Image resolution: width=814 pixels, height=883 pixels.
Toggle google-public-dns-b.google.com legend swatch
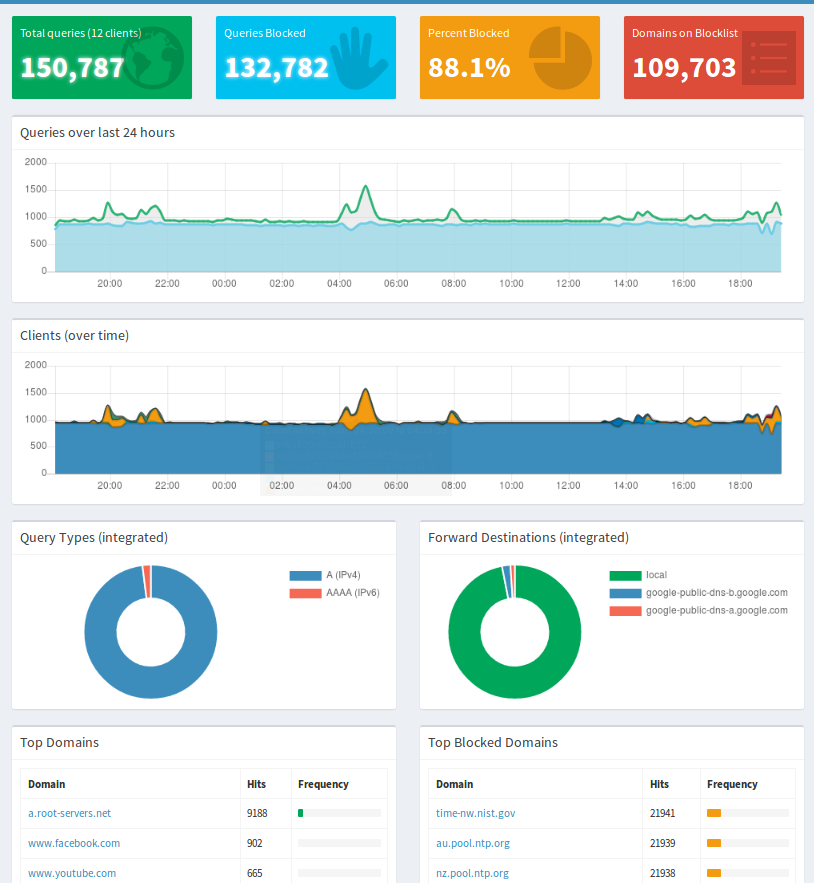tap(624, 593)
